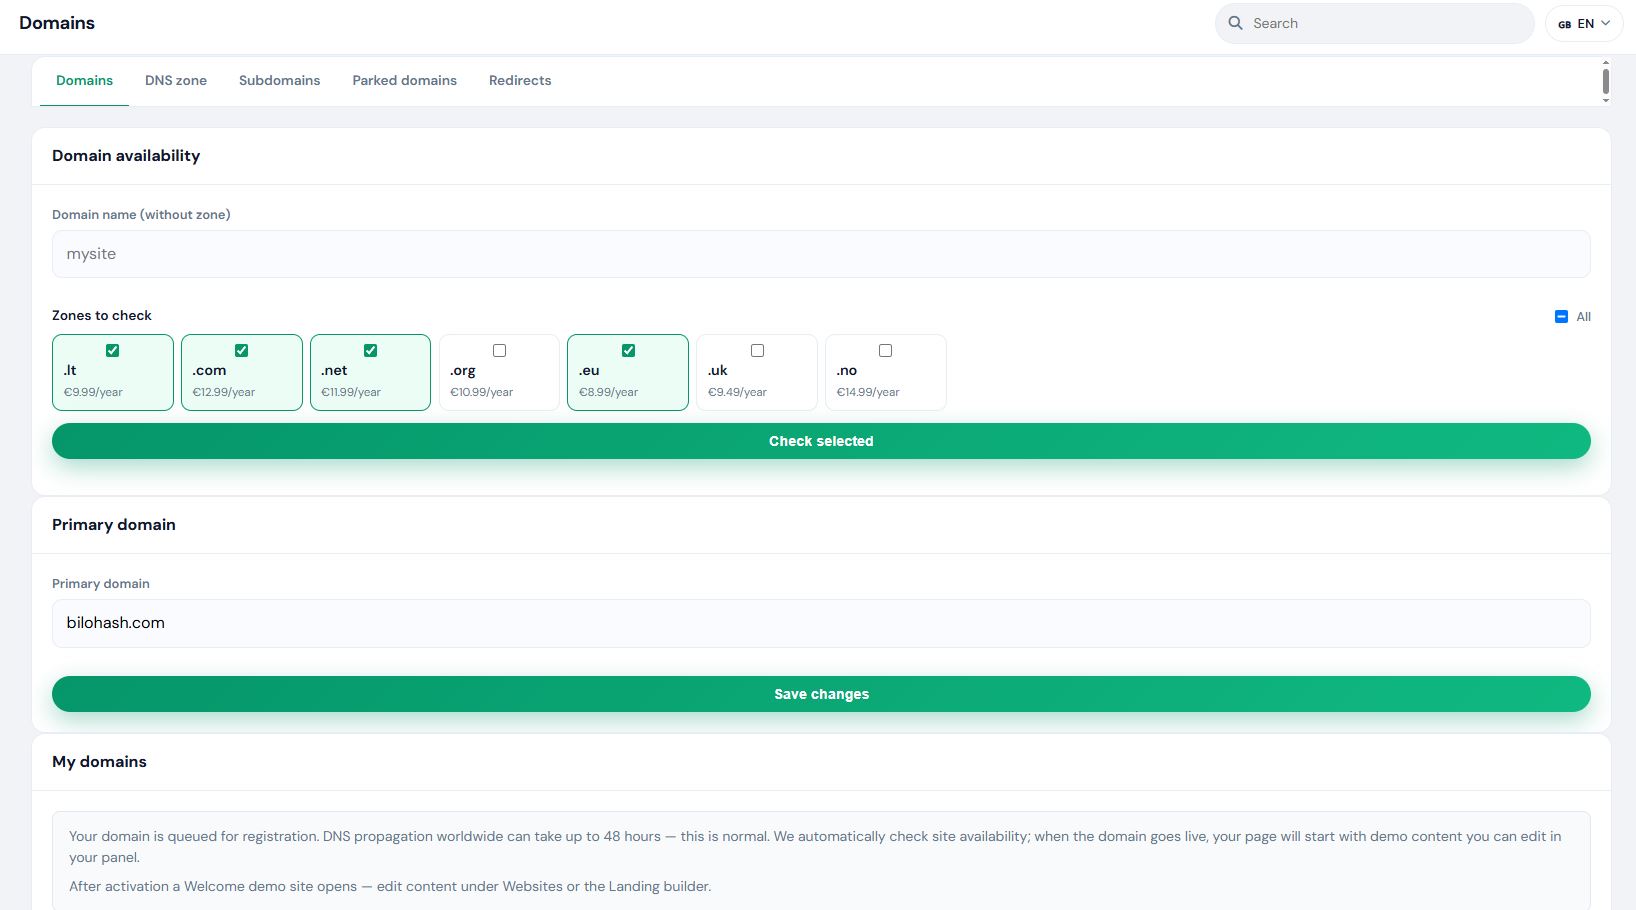Open the EN language dropdown chevron
Screen dimensions: 1636x910
1606,23
